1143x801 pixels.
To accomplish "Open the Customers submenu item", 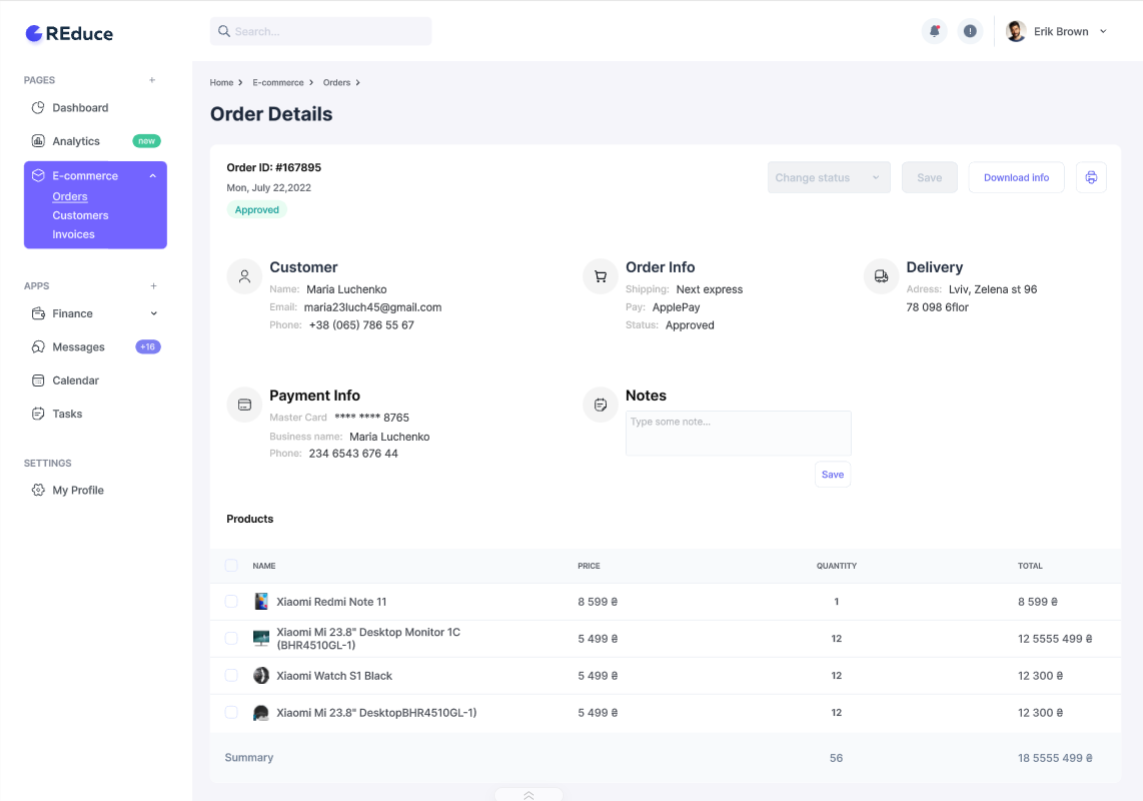I will (x=80, y=215).
